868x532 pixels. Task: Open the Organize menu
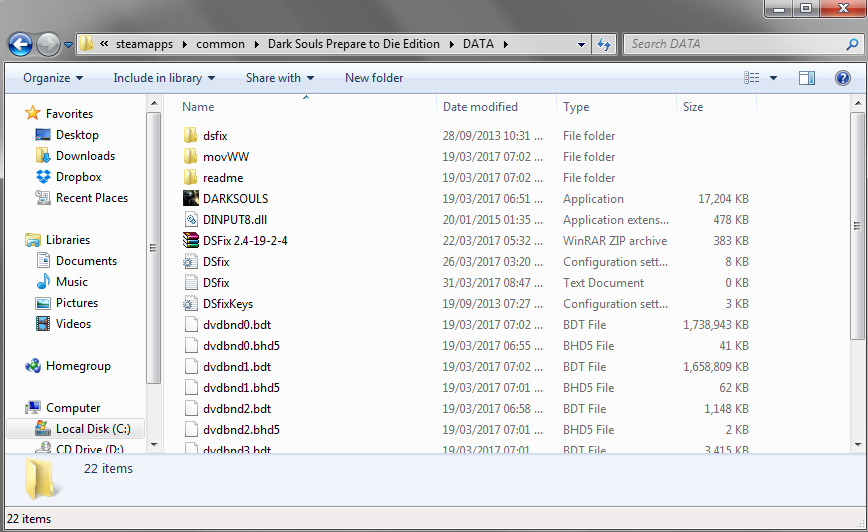point(53,78)
